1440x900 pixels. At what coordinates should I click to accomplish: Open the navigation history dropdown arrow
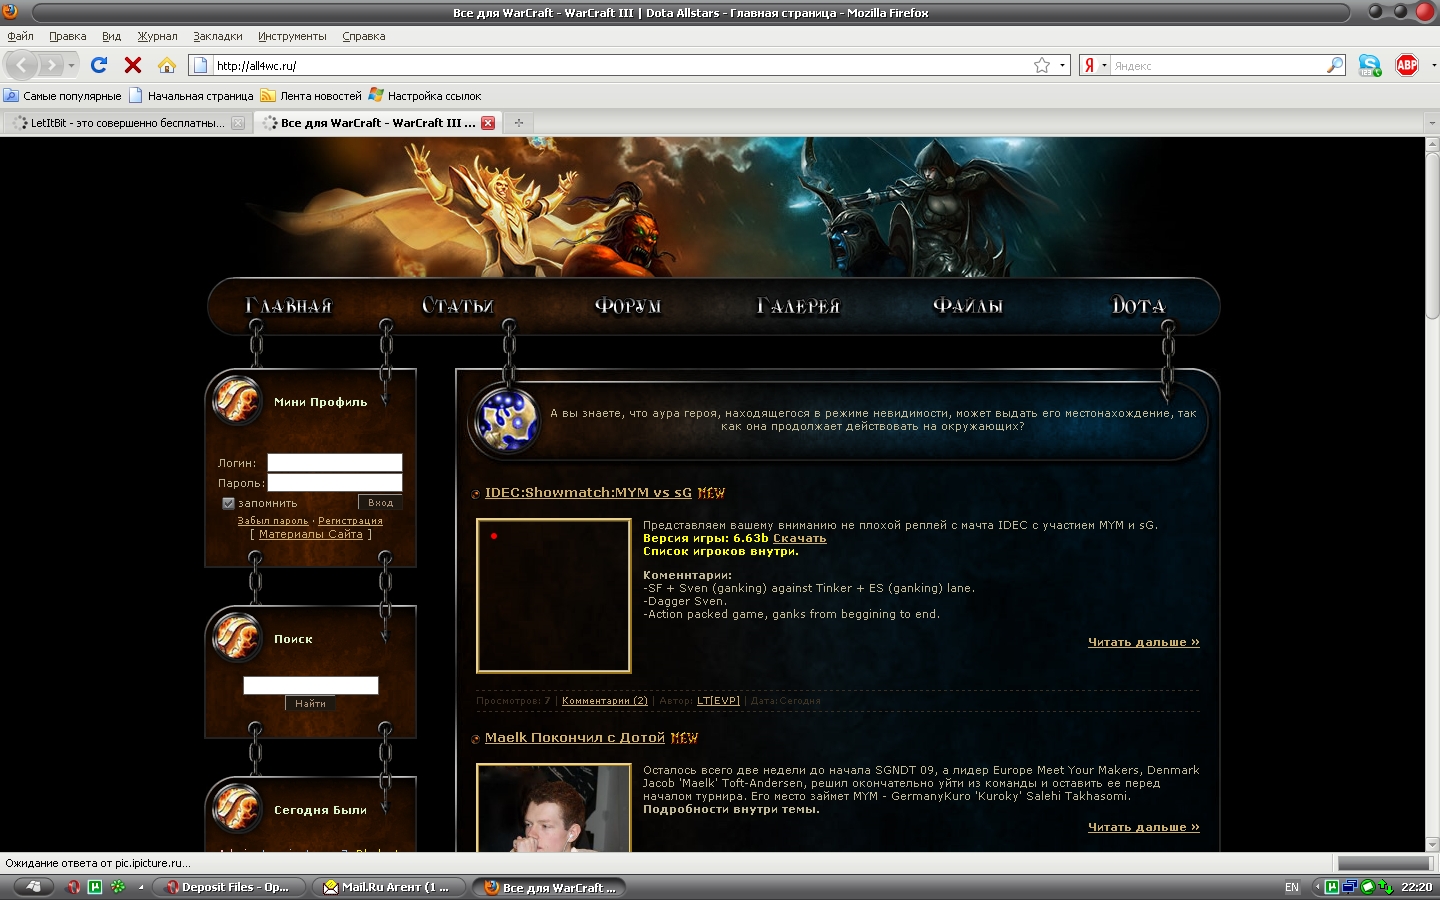71,66
